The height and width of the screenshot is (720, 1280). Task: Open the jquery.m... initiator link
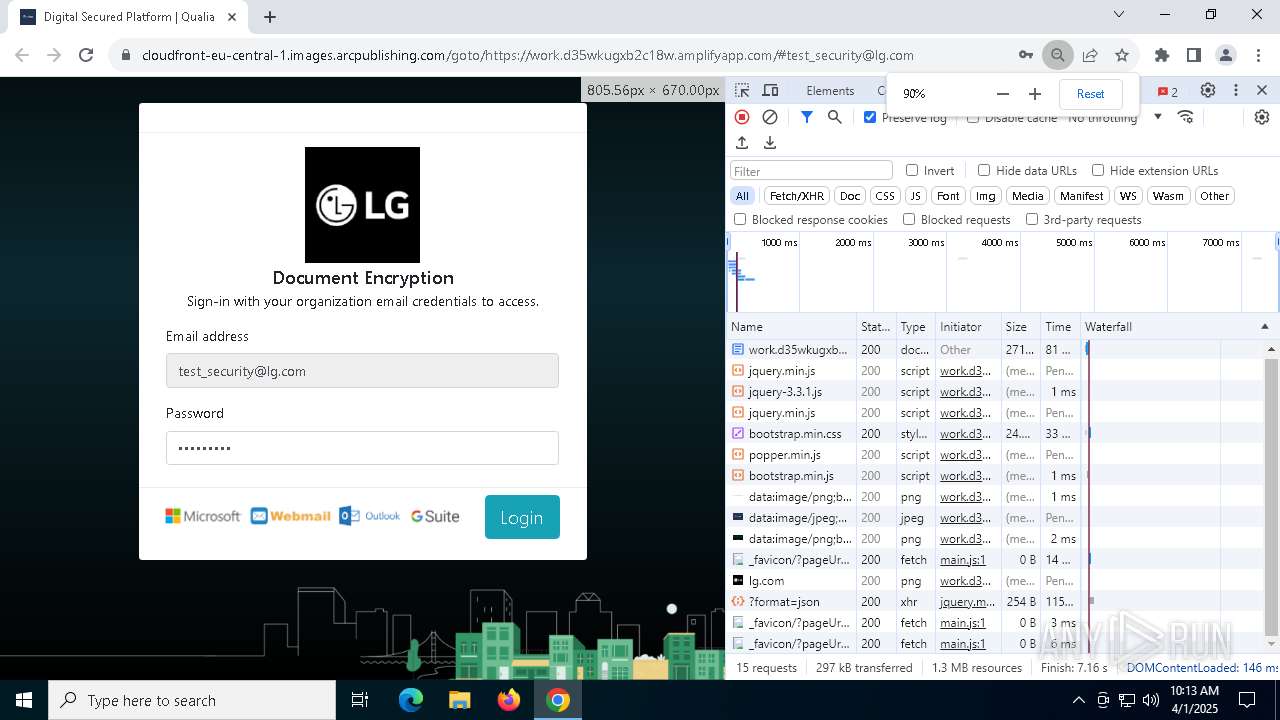tap(967, 602)
